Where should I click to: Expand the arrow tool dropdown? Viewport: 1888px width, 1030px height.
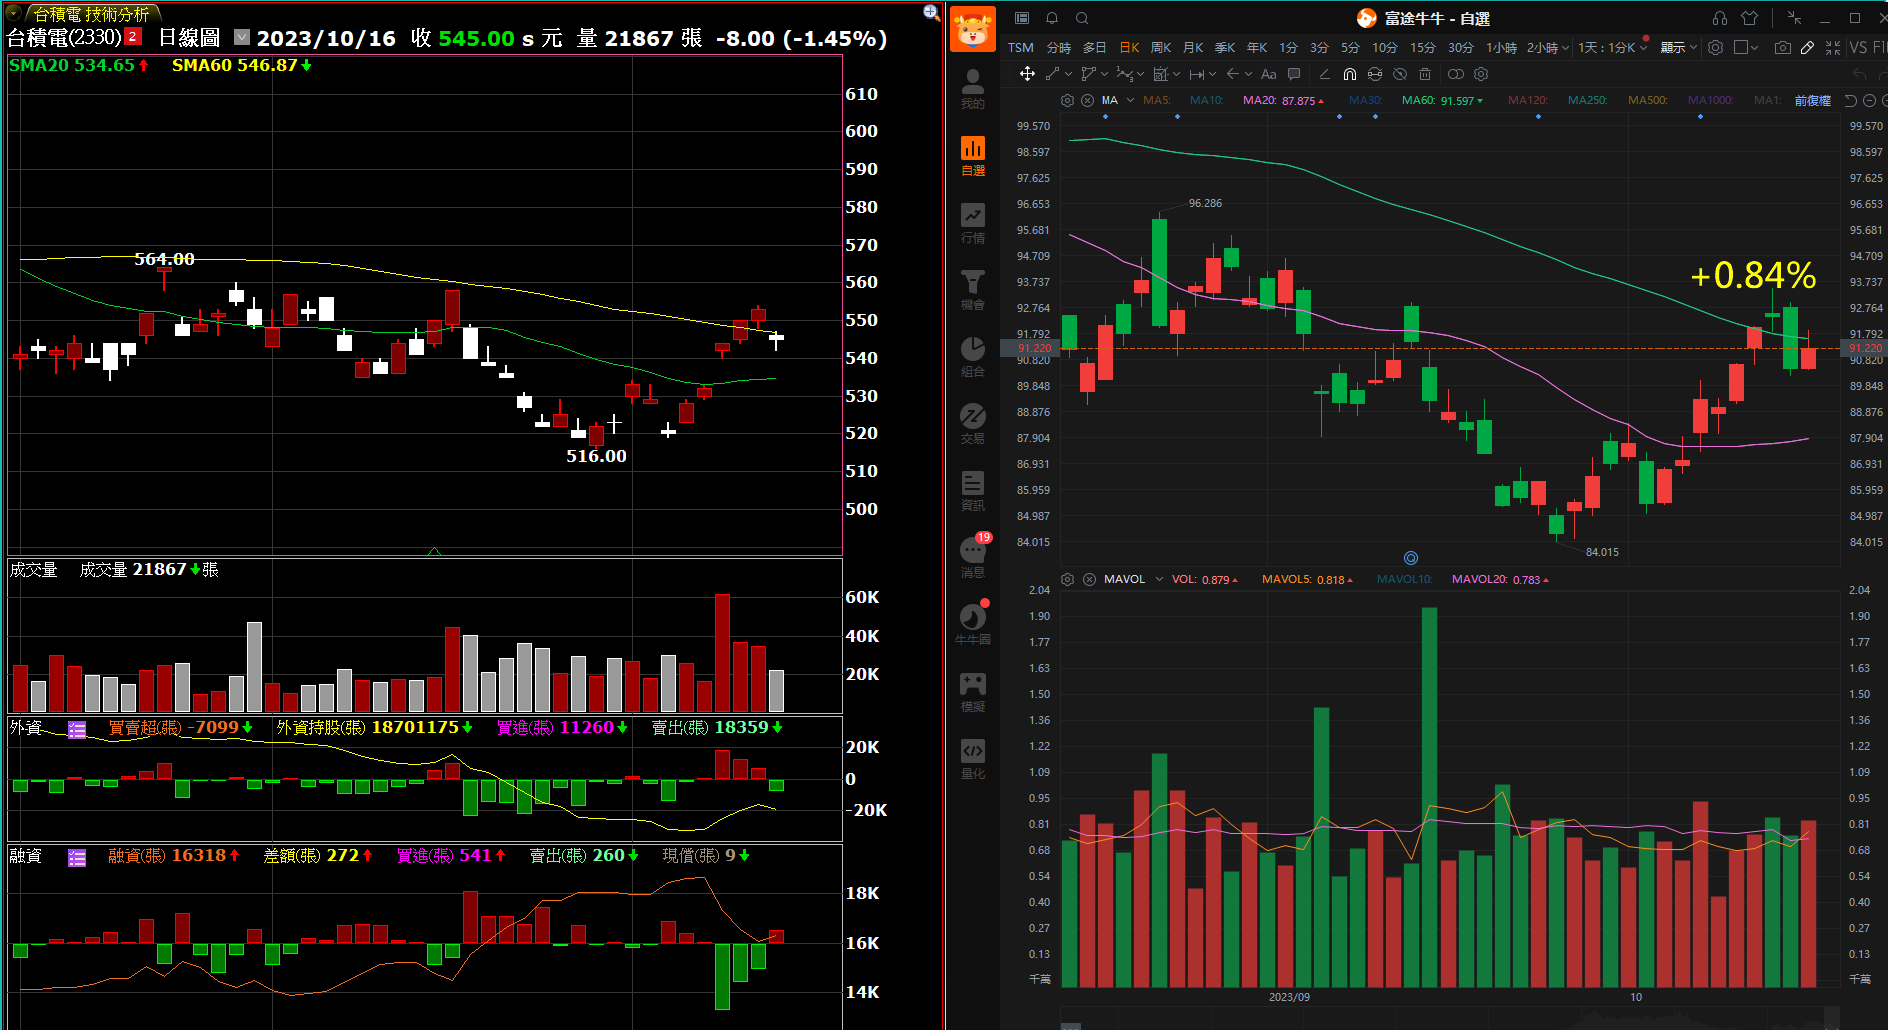tap(1248, 74)
